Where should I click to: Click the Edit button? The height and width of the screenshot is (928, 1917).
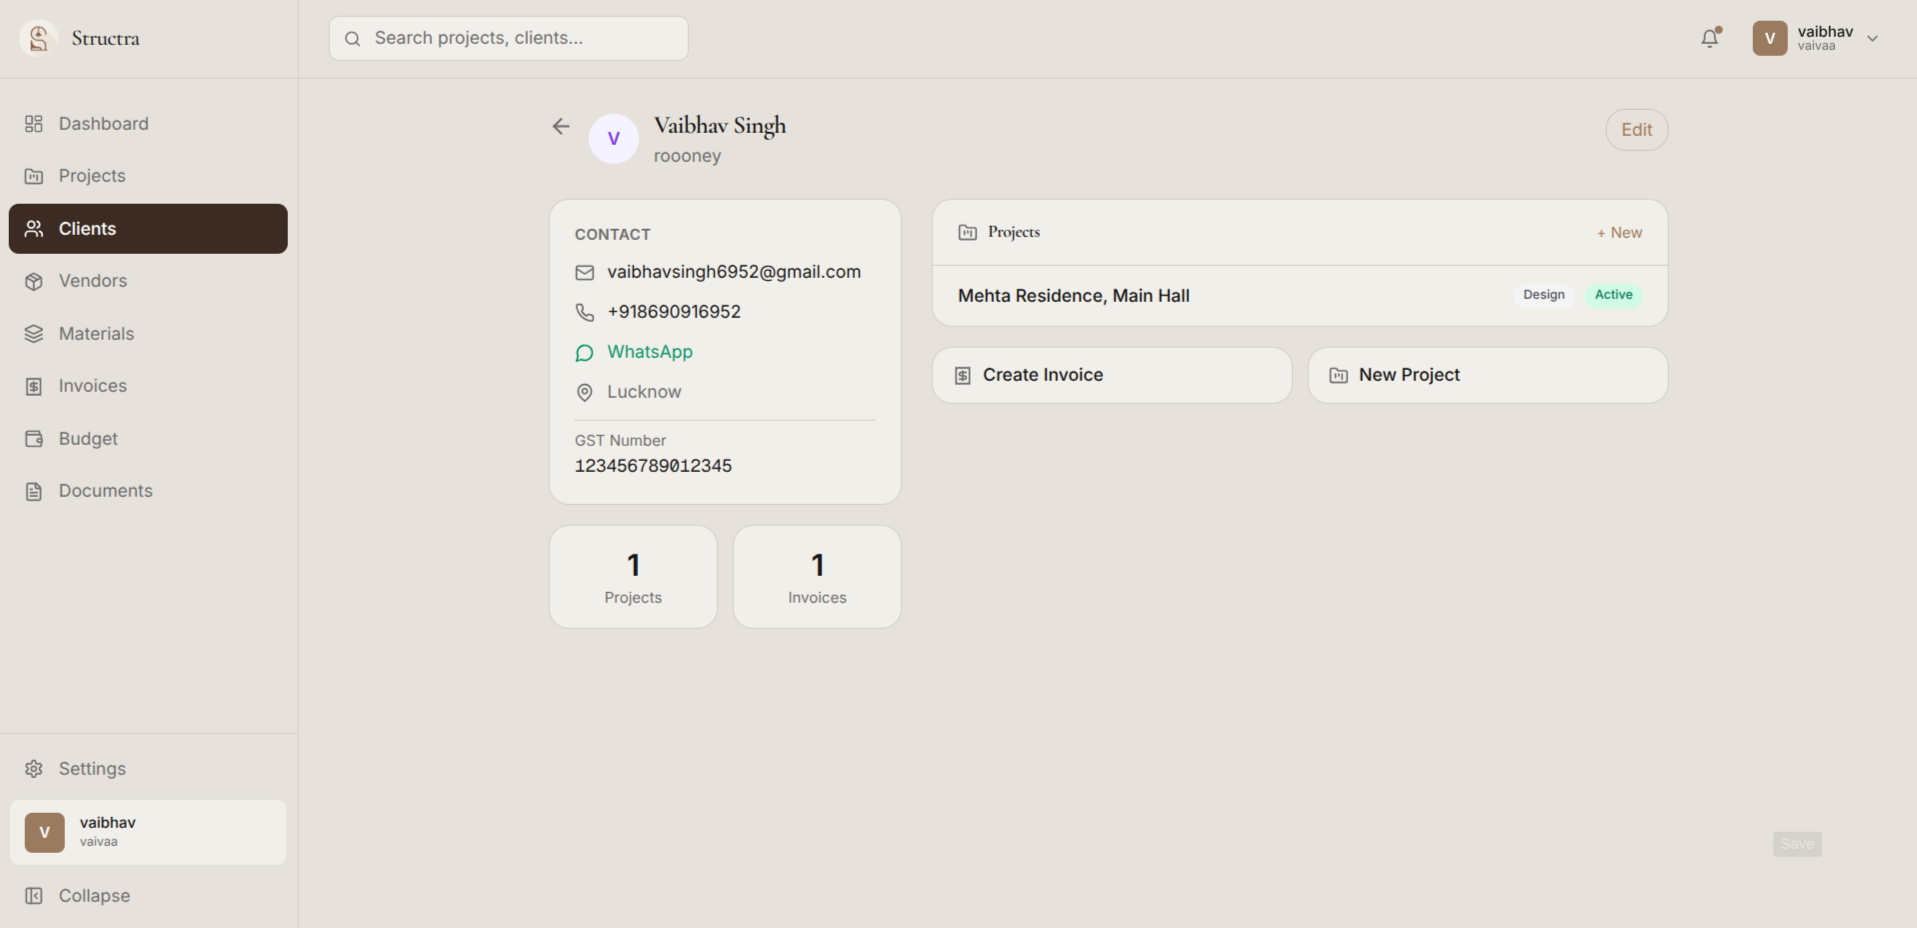1637,130
